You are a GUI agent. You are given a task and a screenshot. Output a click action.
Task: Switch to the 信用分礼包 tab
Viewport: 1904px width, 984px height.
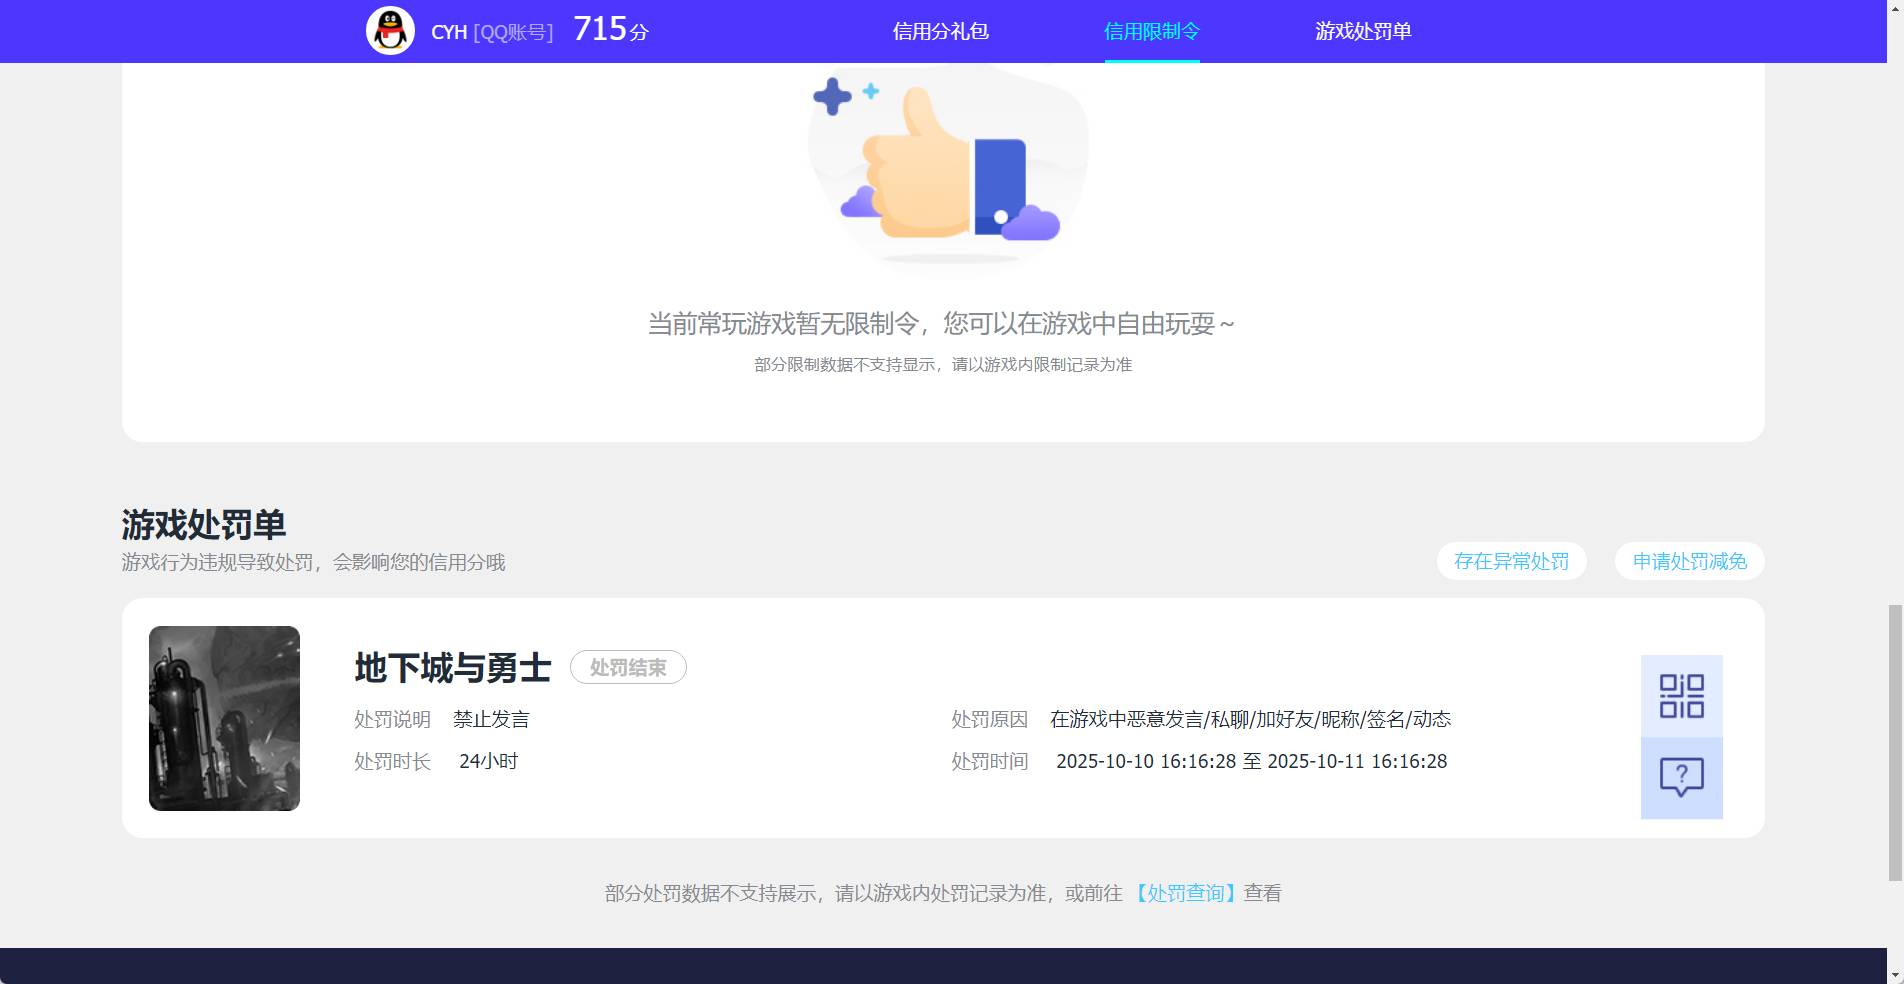941,31
